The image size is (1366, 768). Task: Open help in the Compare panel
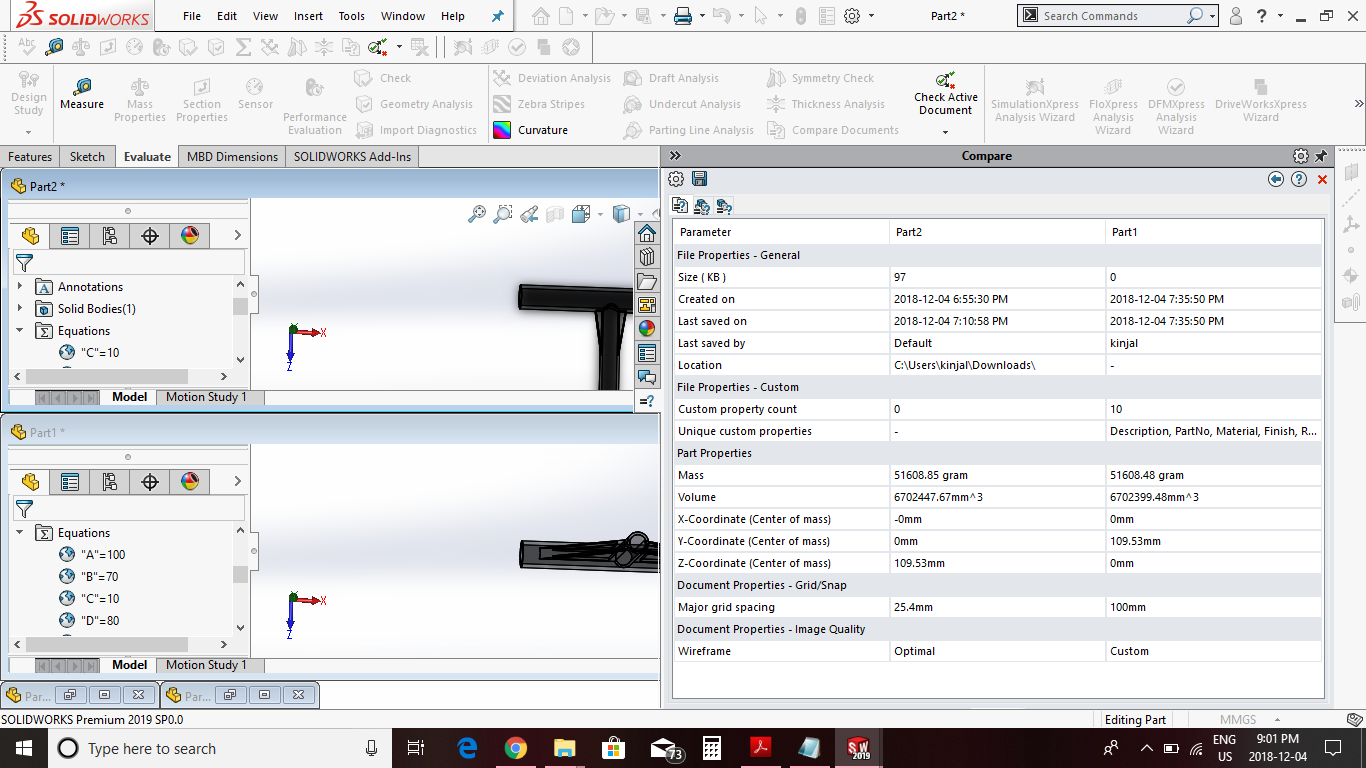pos(1299,179)
